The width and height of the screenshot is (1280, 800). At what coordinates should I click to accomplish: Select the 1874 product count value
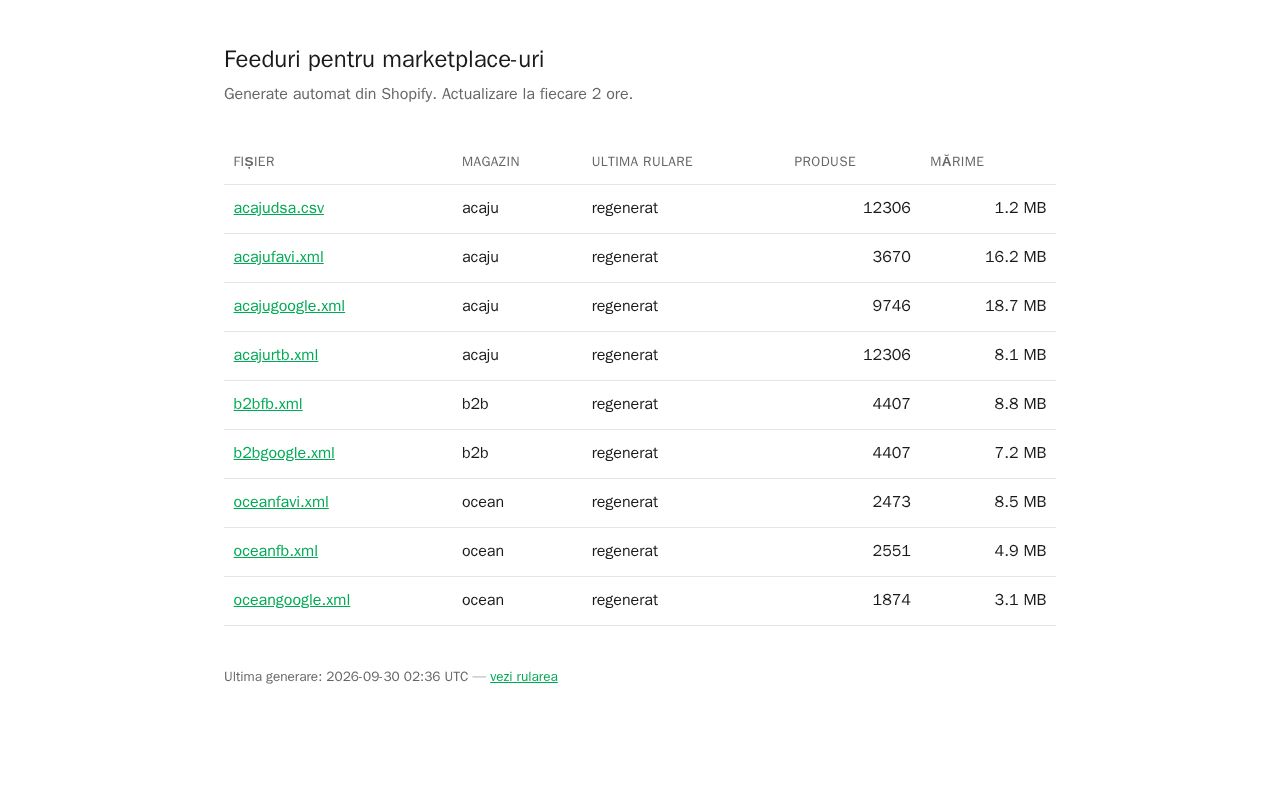(x=891, y=600)
